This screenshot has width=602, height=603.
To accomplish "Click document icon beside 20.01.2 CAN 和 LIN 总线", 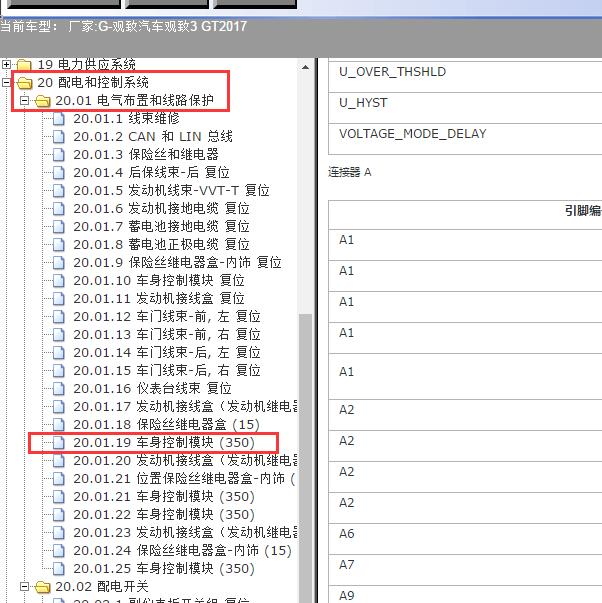I will tap(58, 137).
